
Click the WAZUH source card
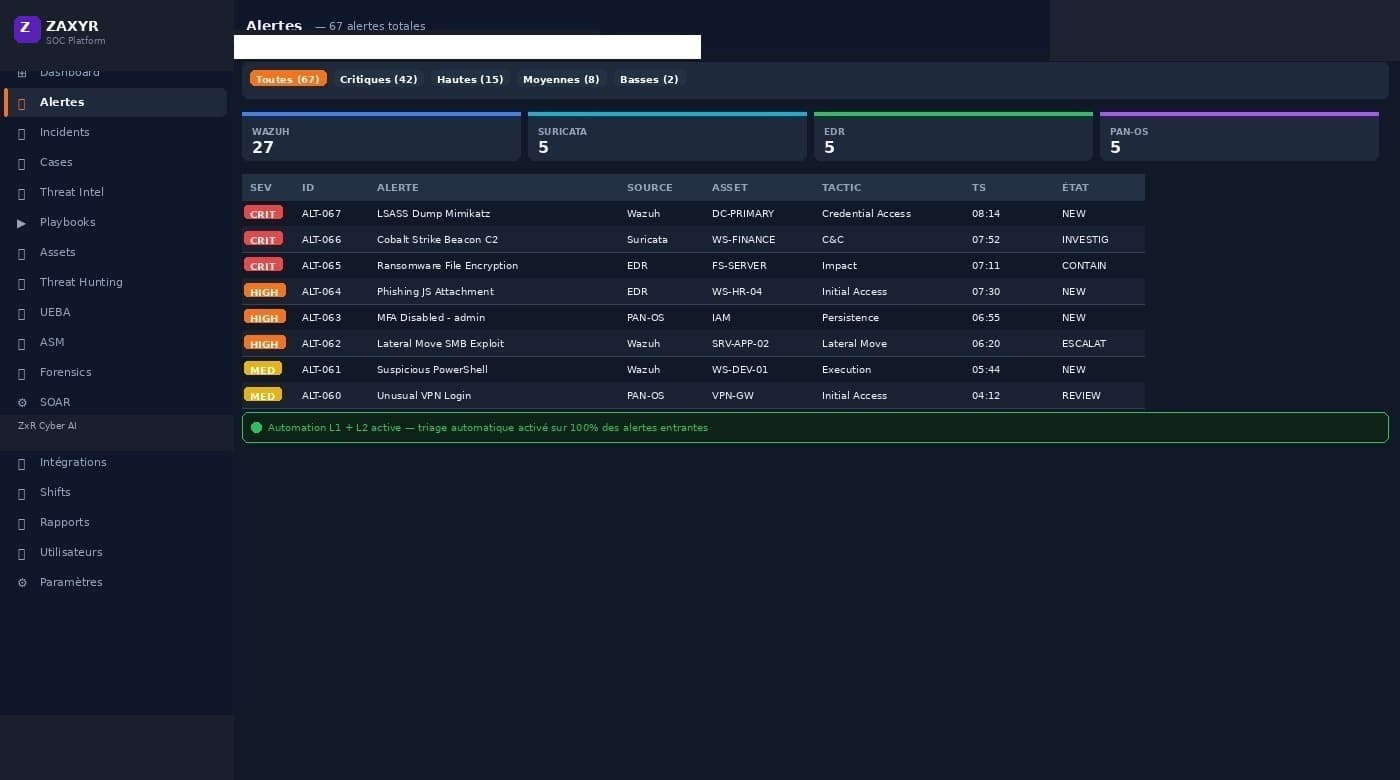point(381,136)
